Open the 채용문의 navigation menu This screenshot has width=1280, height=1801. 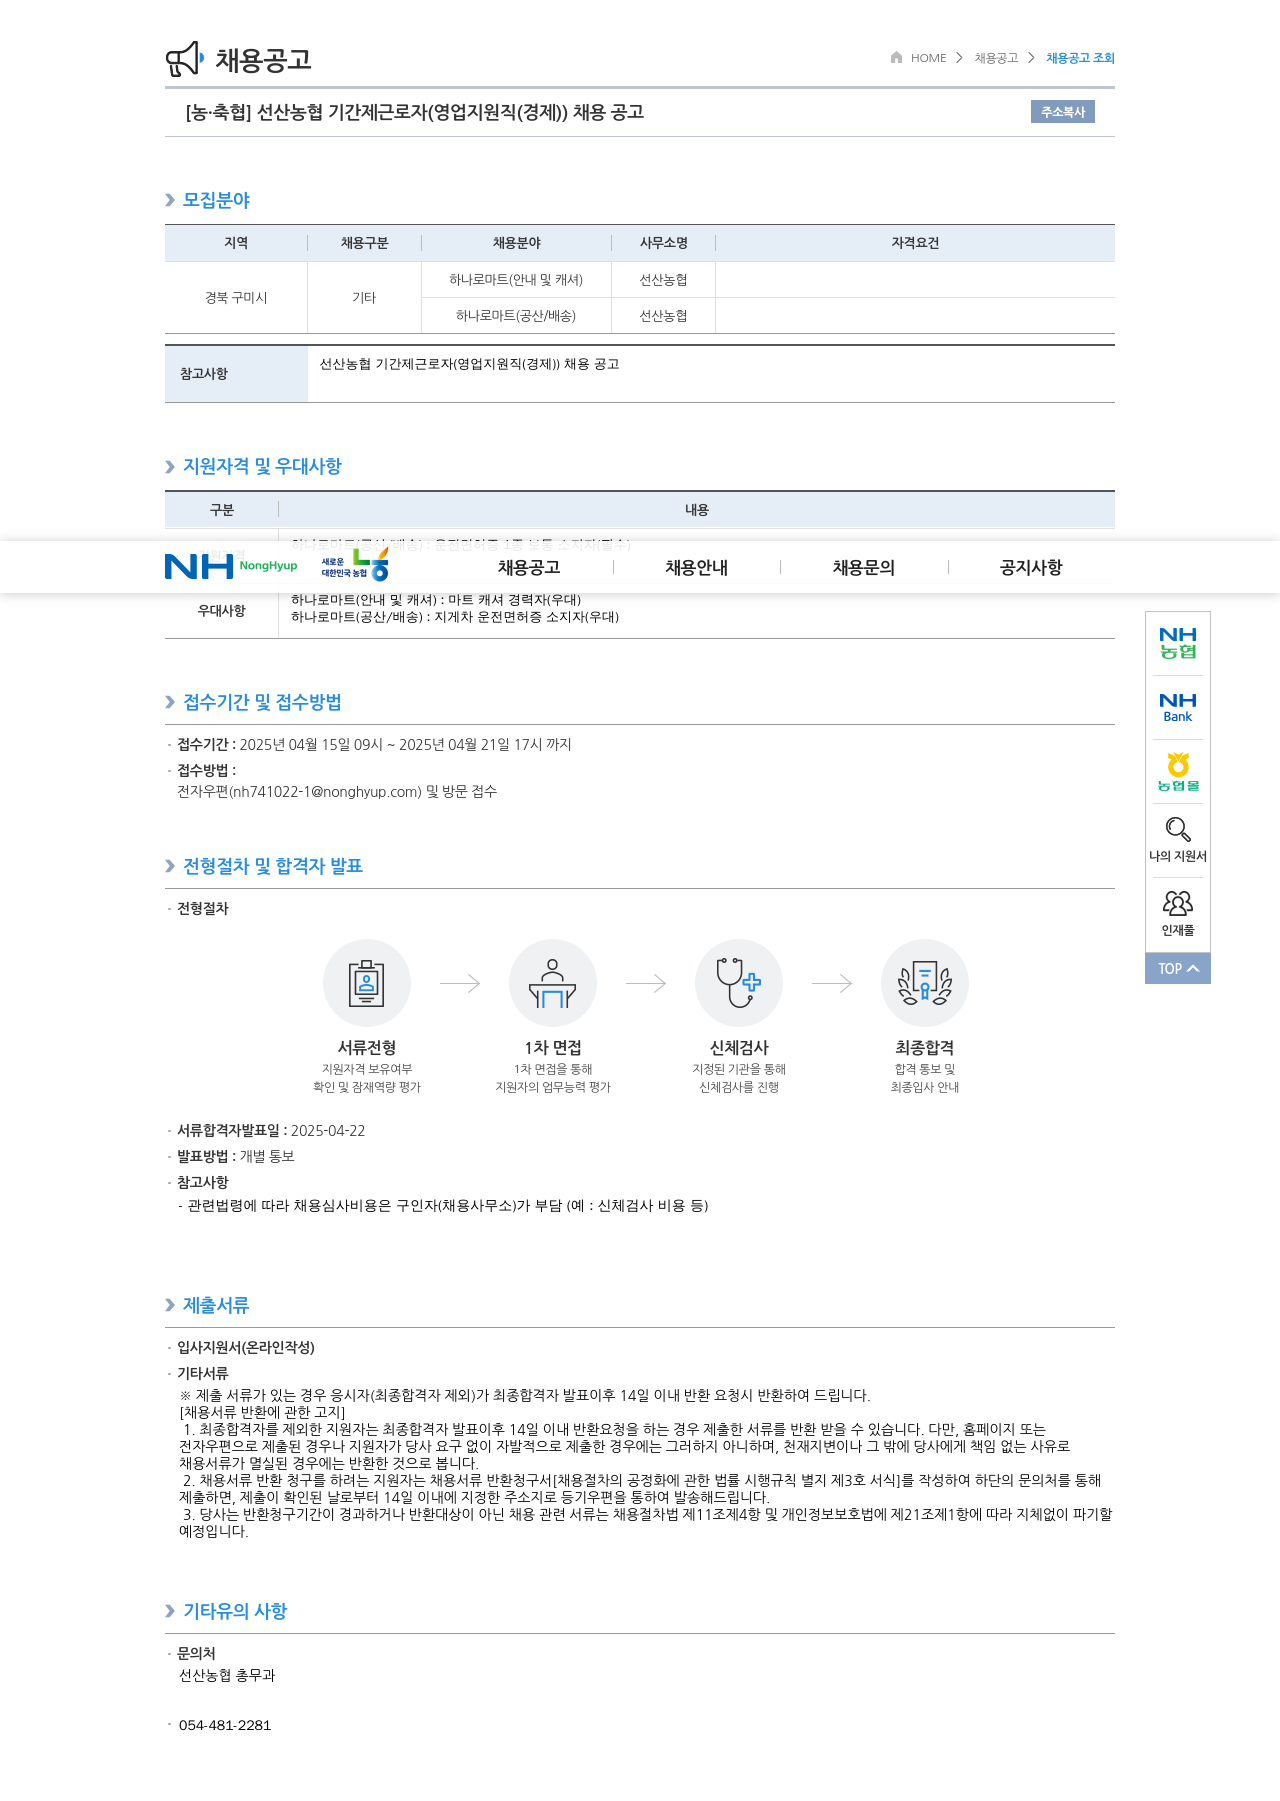click(x=864, y=567)
